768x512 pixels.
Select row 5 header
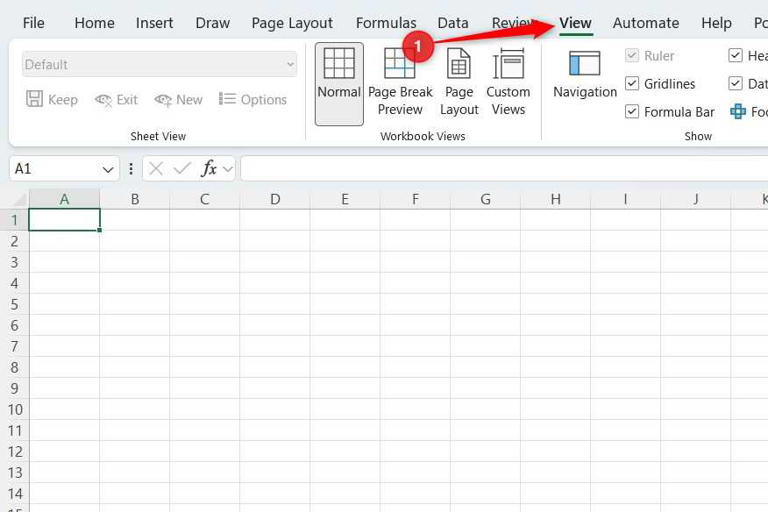[x=15, y=304]
